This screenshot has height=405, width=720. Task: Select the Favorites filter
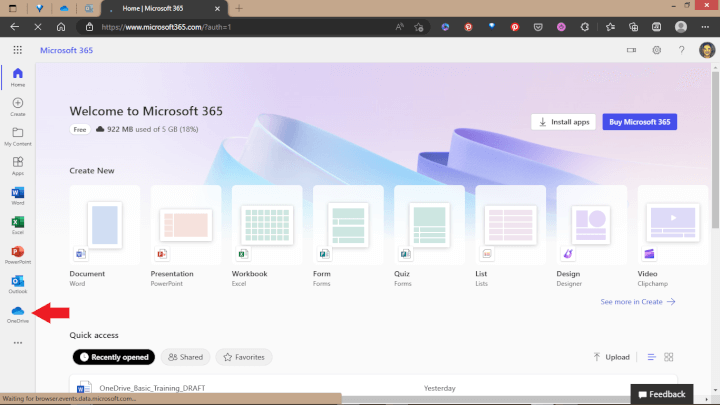click(x=244, y=357)
